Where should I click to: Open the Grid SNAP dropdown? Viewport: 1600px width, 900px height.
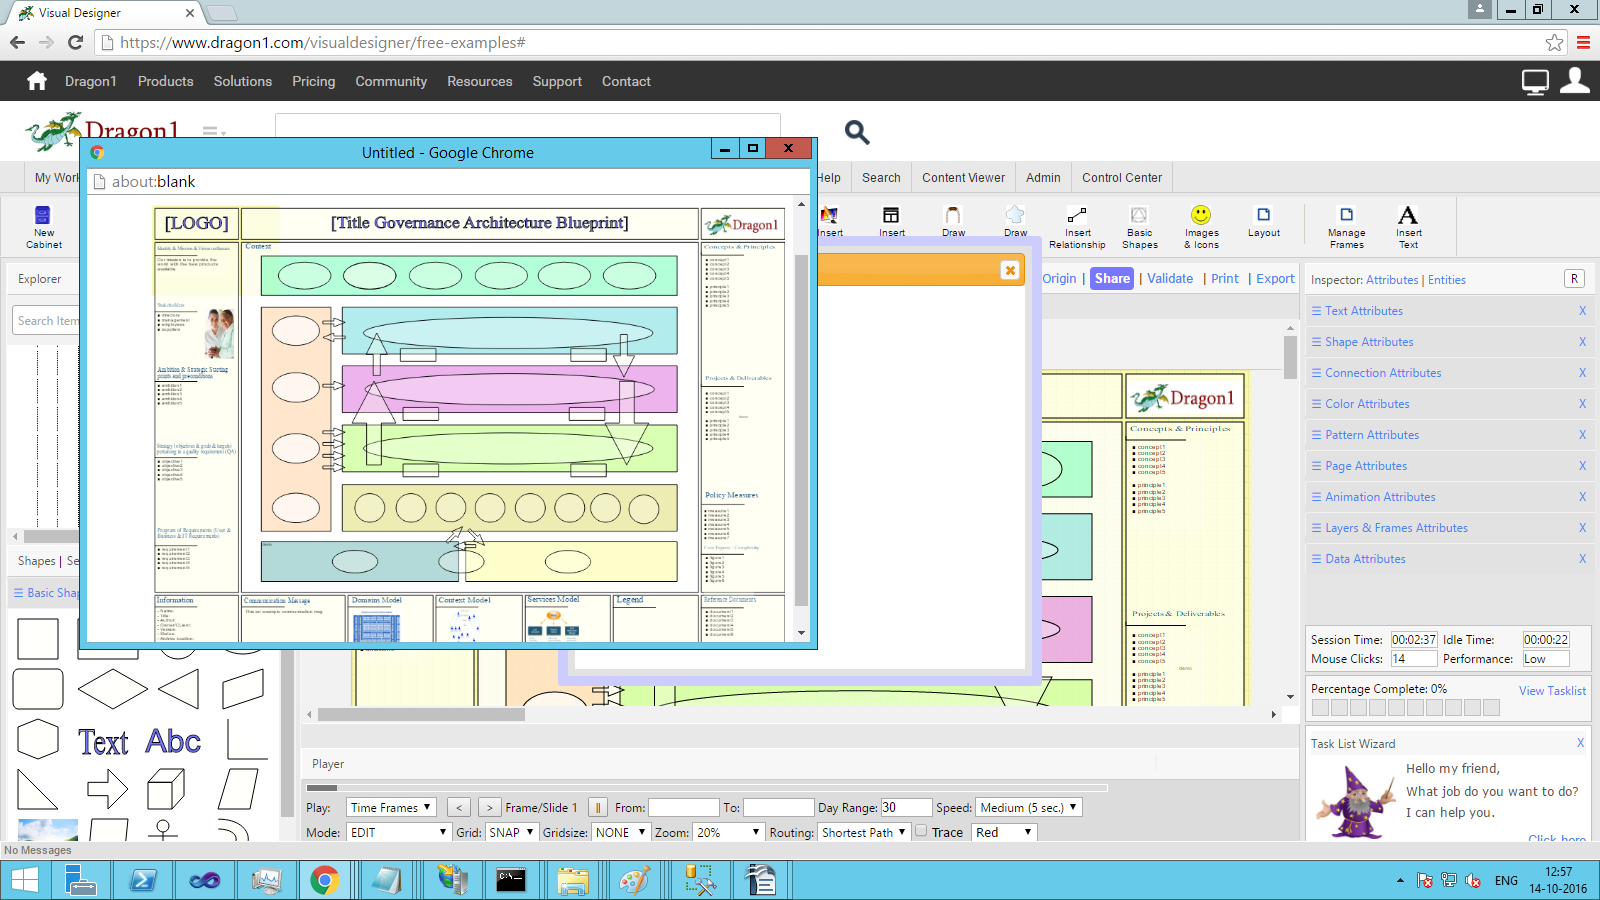click(x=511, y=832)
